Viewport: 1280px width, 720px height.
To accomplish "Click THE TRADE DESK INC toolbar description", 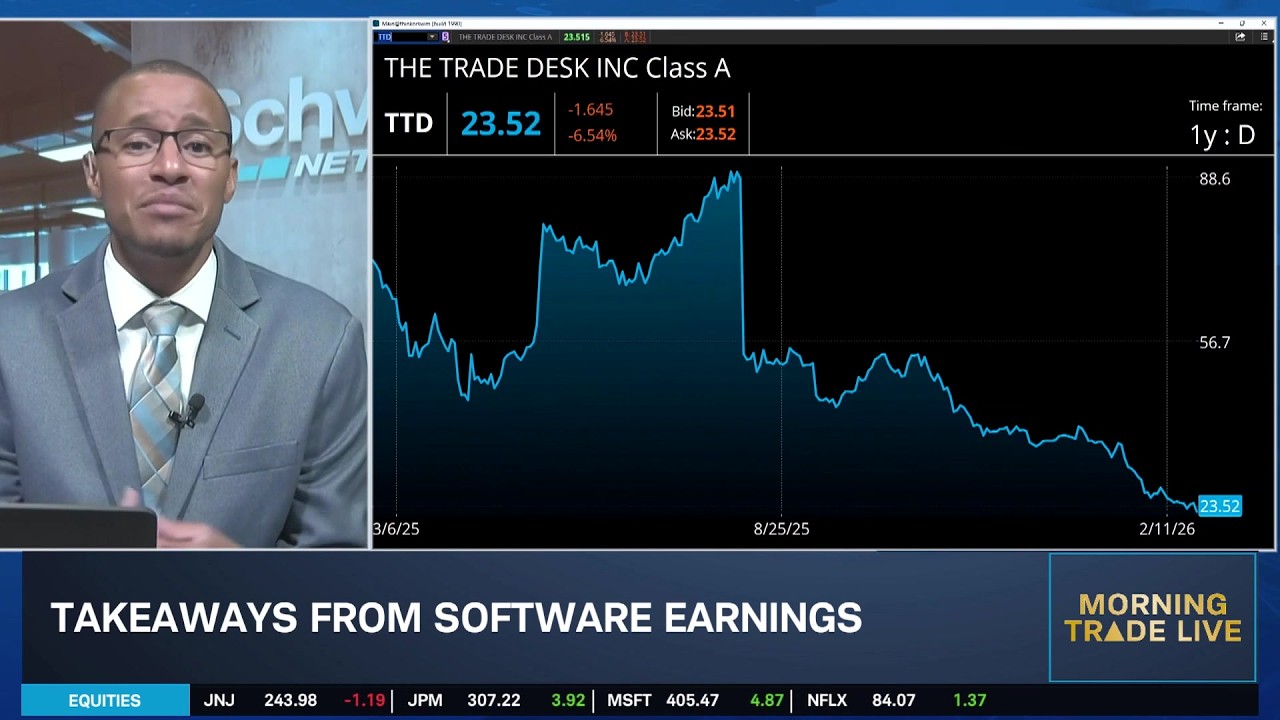I will (x=505, y=37).
